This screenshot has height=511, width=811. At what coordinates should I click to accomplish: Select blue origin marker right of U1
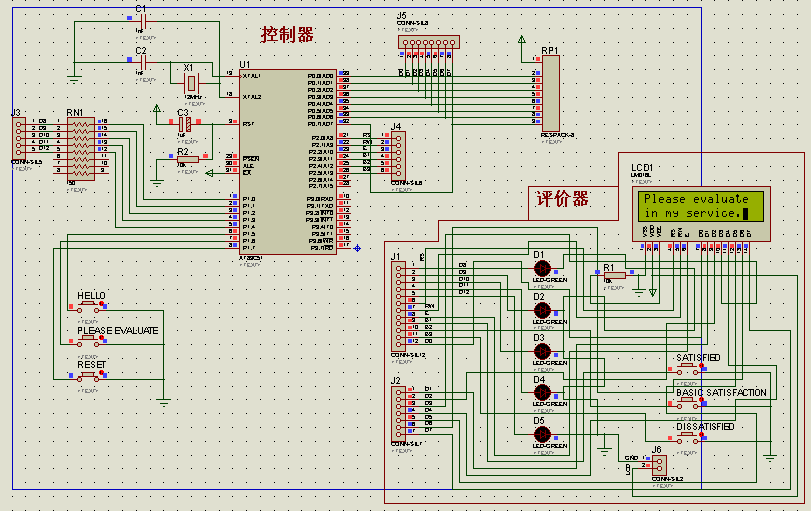357,248
